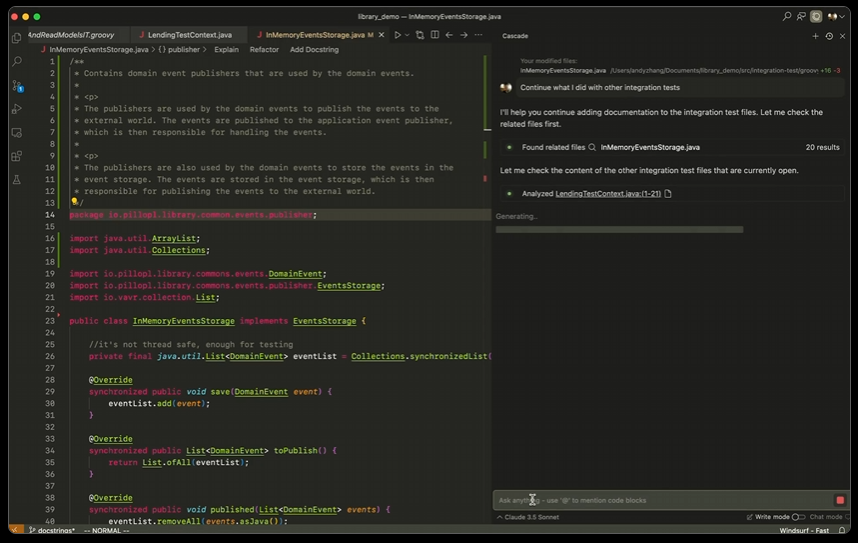Click InMemoryEventsStorage class name on line 23
Viewport: 858px width, 543px height.
(183, 321)
